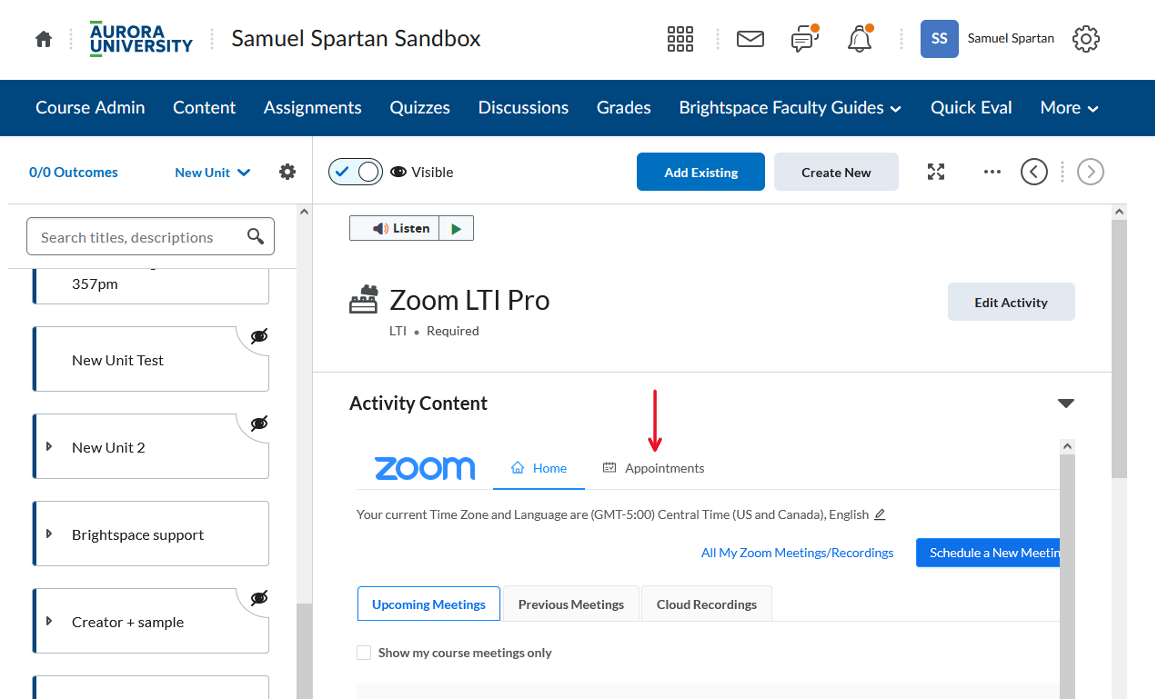
Task: Toggle visibility of New Unit 2
Action: click(x=259, y=424)
